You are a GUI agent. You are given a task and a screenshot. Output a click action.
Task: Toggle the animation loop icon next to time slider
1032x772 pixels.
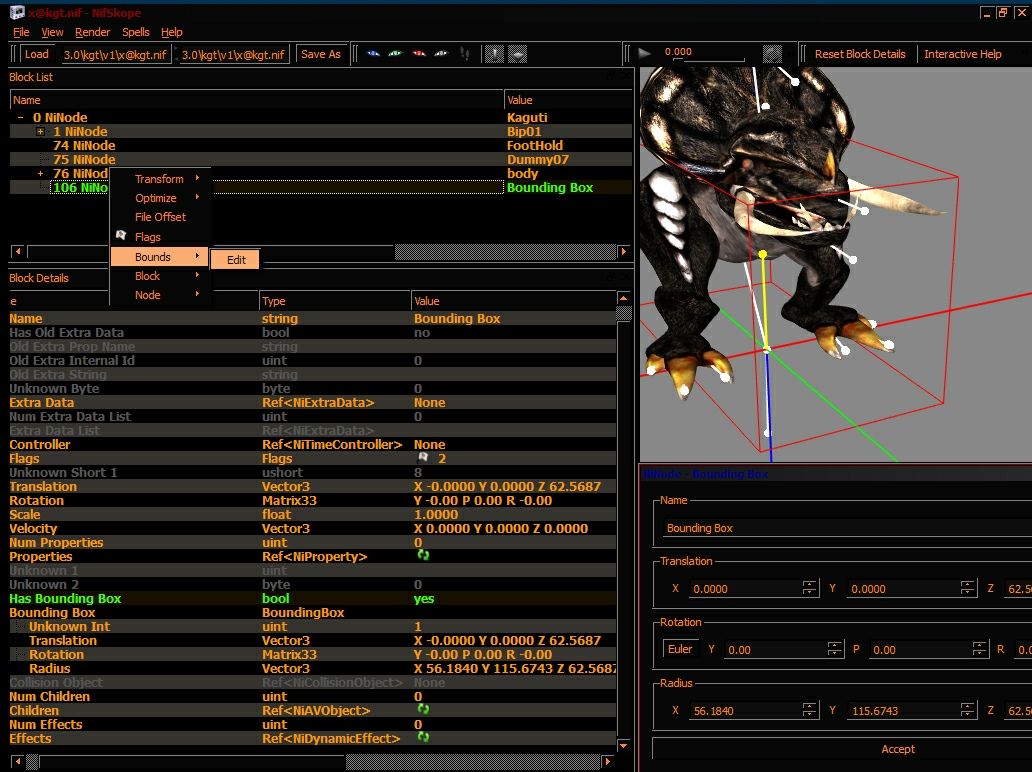pos(772,53)
